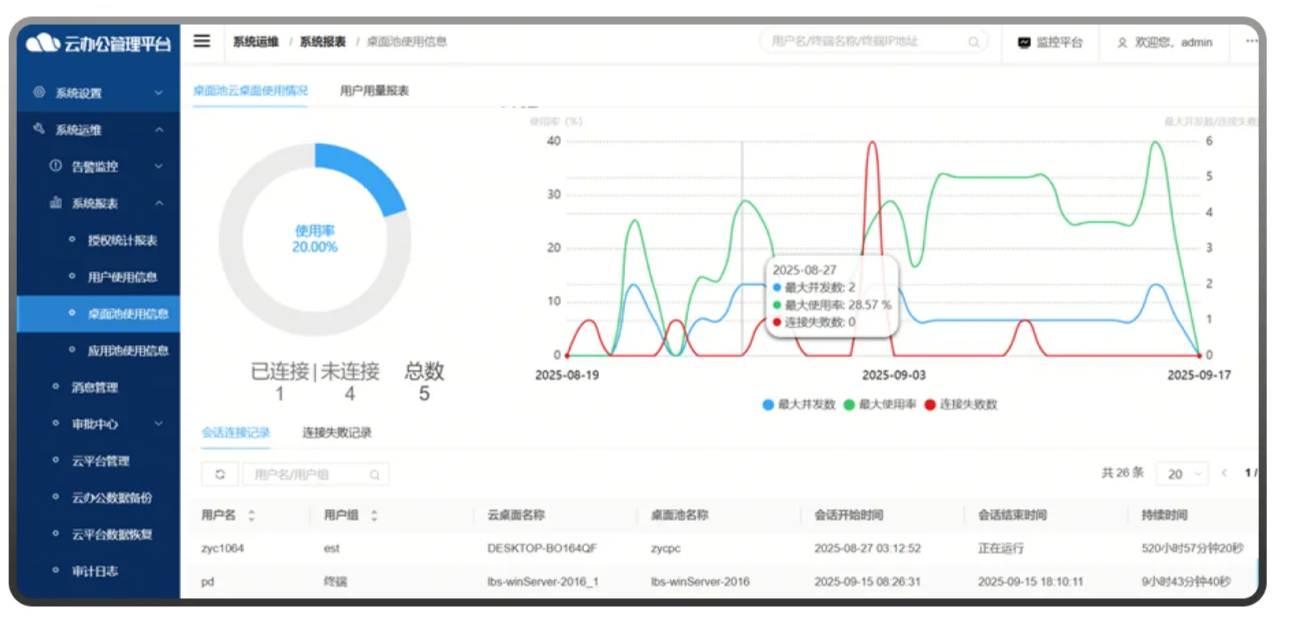The image size is (1308, 640).
Task: Collapse the sidebar with the hamburger icon
Action: click(202, 41)
